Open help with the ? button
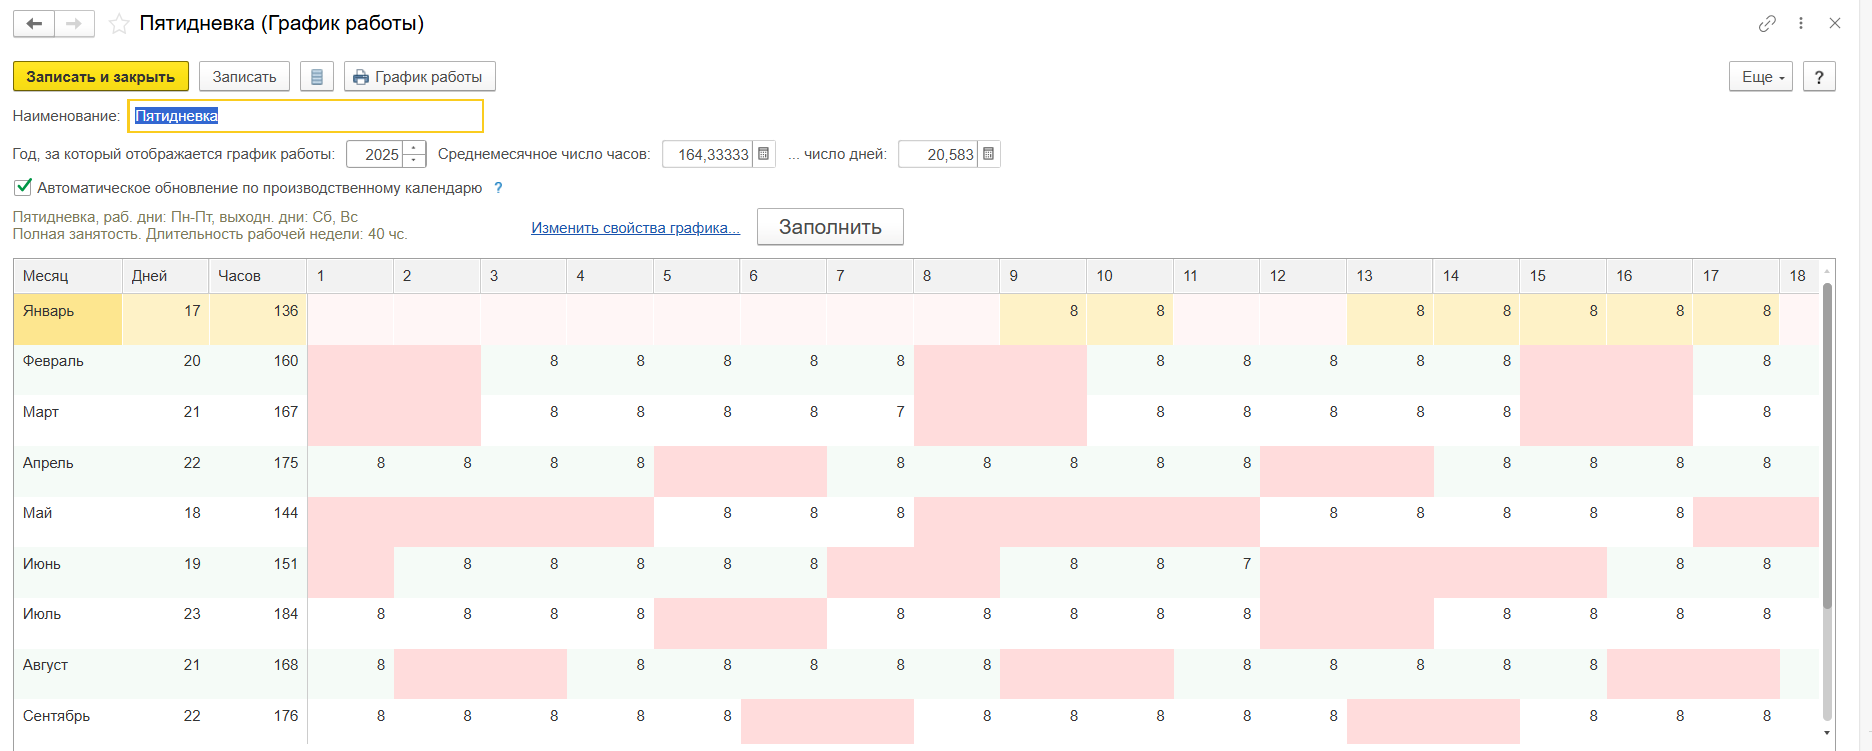The image size is (1872, 751). 1819,77
